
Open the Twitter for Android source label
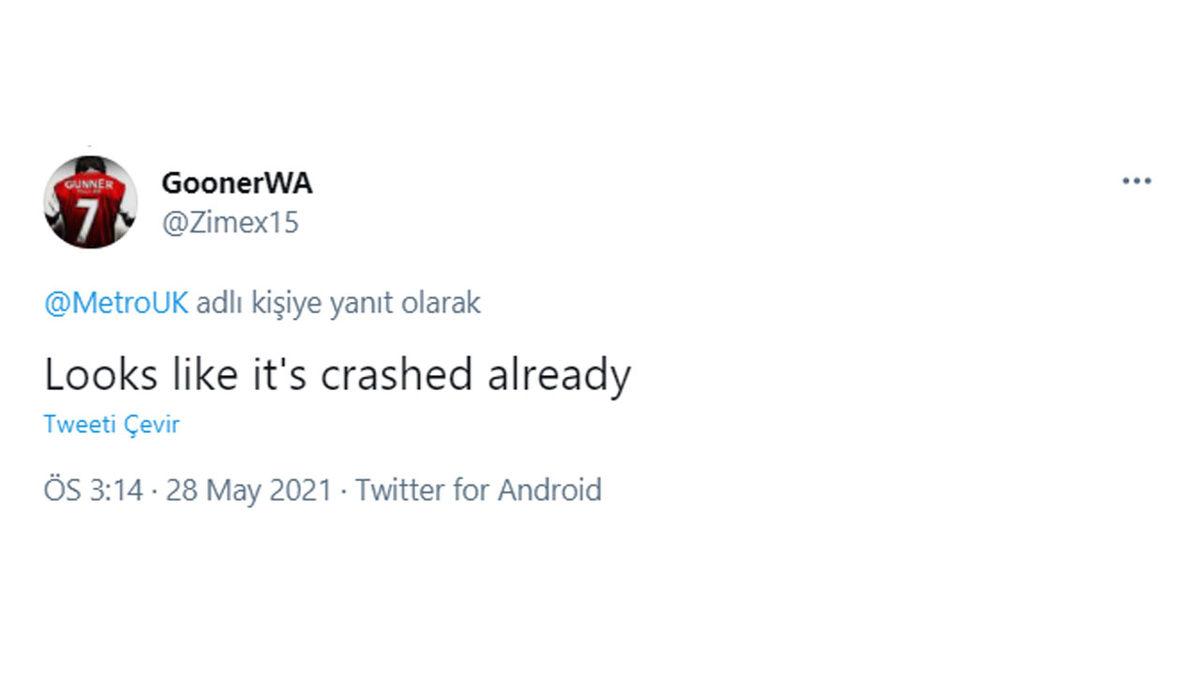478,490
